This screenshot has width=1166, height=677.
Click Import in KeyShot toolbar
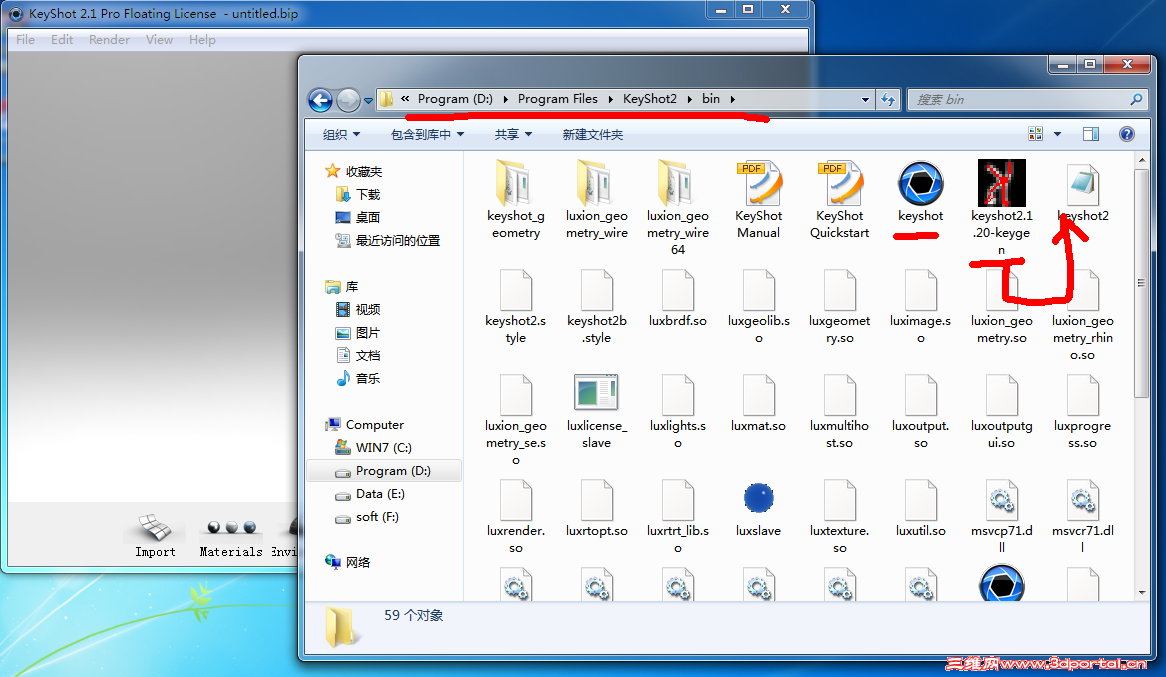[x=155, y=535]
